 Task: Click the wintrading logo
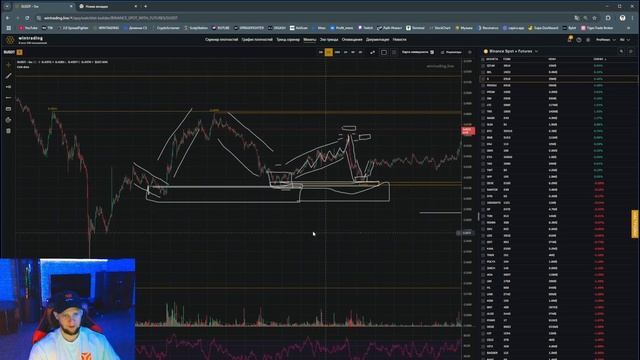pyautogui.click(x=27, y=40)
